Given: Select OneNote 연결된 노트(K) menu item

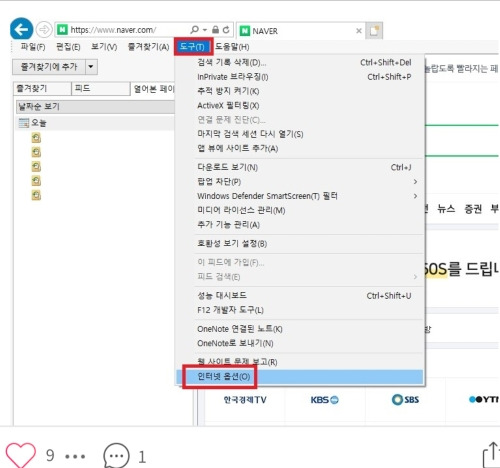Looking at the screenshot, I should (x=300, y=329).
